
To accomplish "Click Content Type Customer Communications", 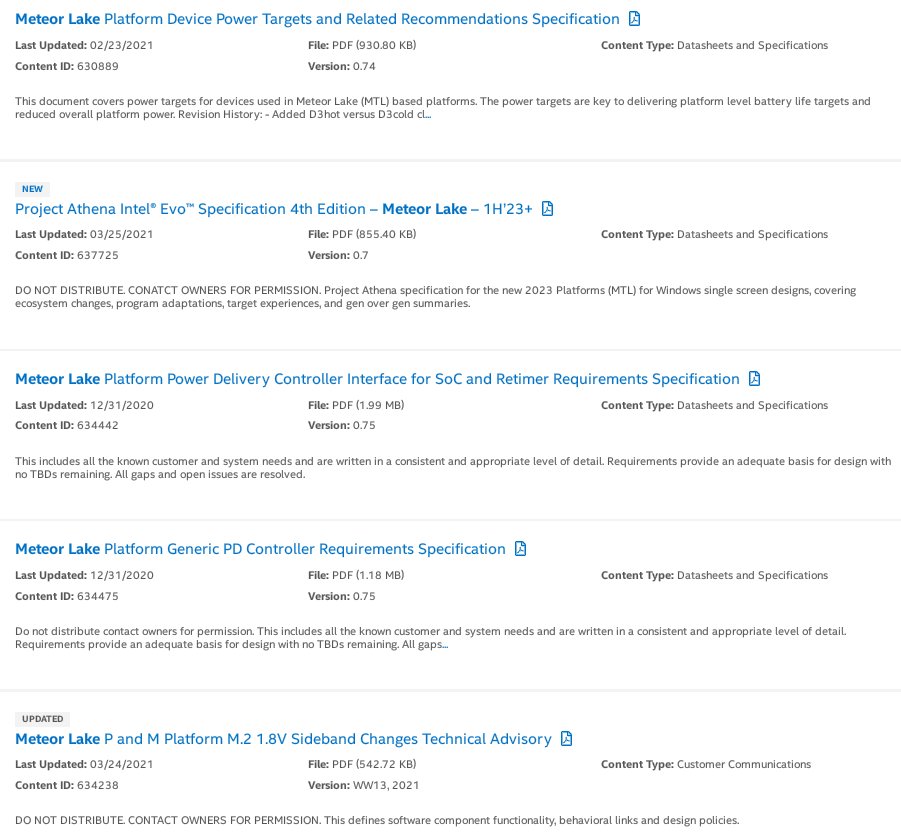I will coord(706,764).
